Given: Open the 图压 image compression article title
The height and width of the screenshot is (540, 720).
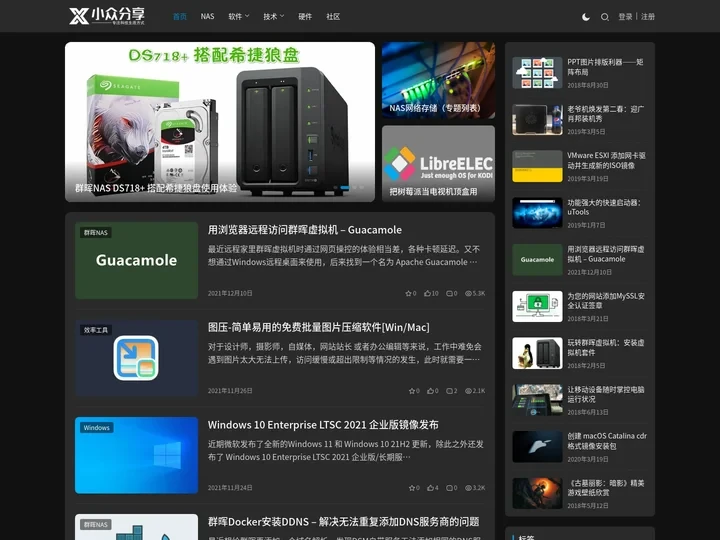Looking at the screenshot, I should 319,327.
